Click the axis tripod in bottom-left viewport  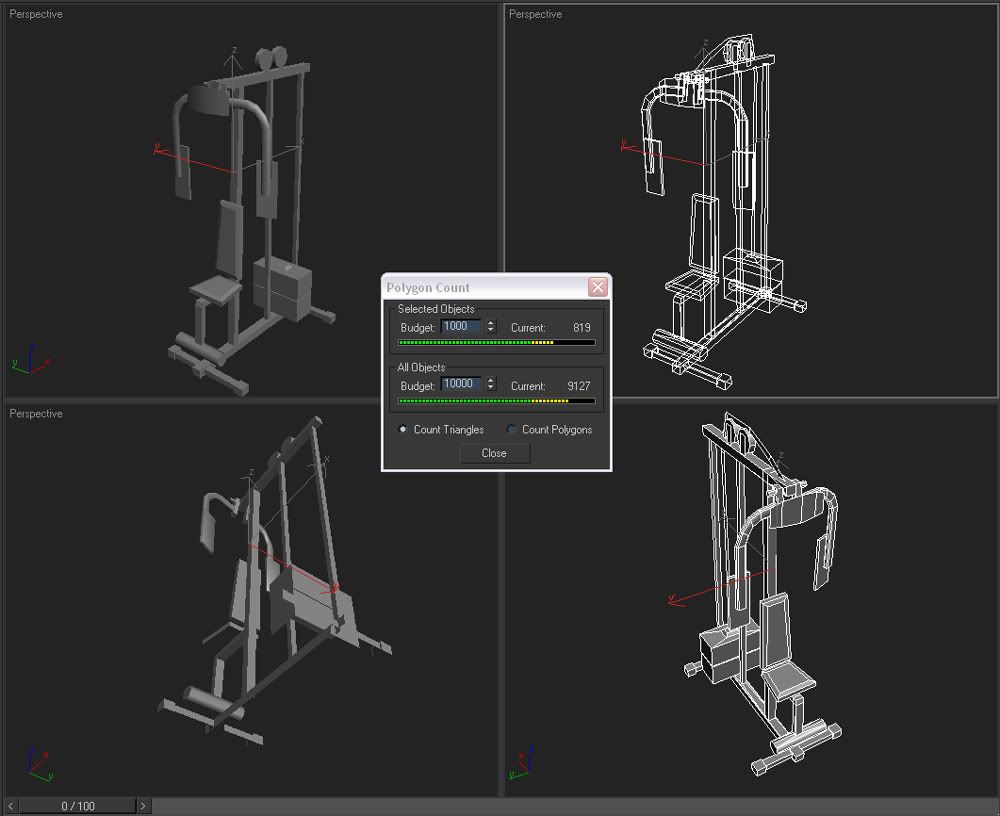[40, 764]
